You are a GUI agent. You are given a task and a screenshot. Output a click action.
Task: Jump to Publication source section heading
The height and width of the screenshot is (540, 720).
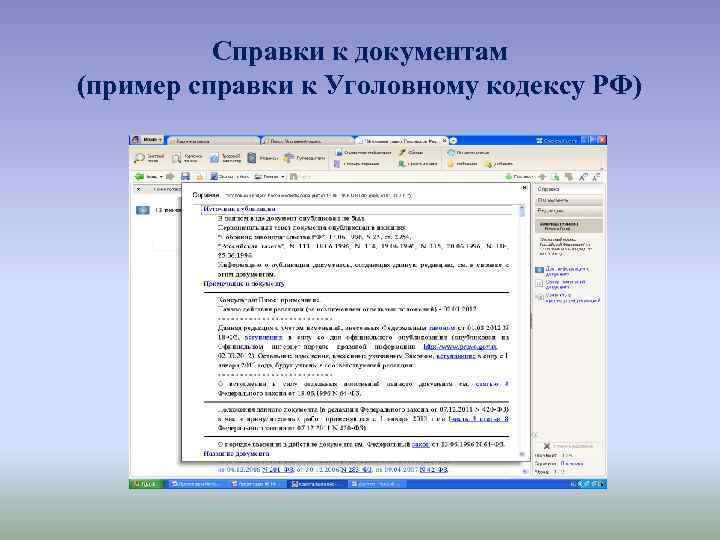[x=239, y=209]
